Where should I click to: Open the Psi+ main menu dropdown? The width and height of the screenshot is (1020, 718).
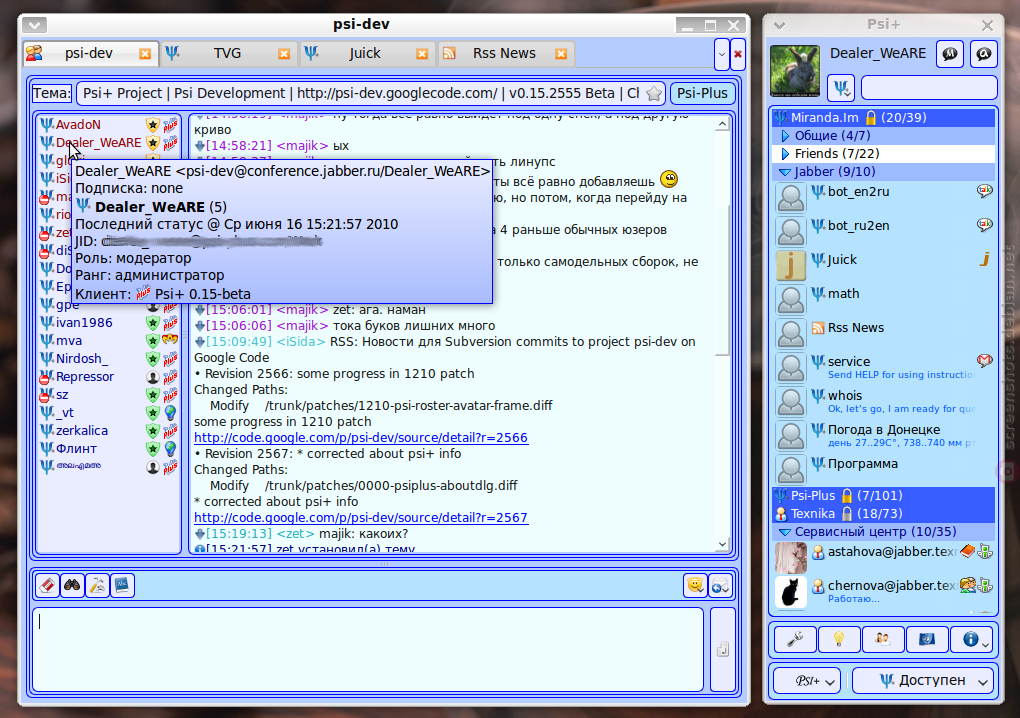tap(807, 681)
